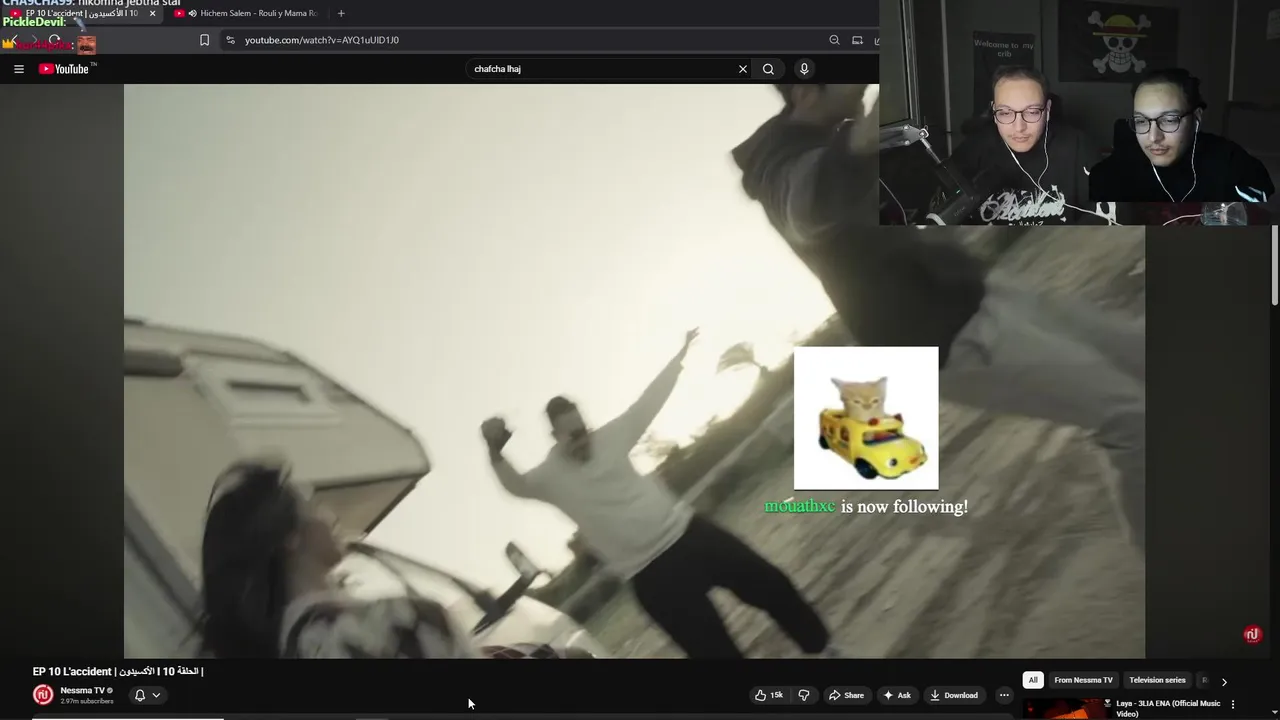Screen dimensions: 1280x720
Task: Open more actions three-dot menu under video
Action: pyautogui.click(x=1004, y=695)
